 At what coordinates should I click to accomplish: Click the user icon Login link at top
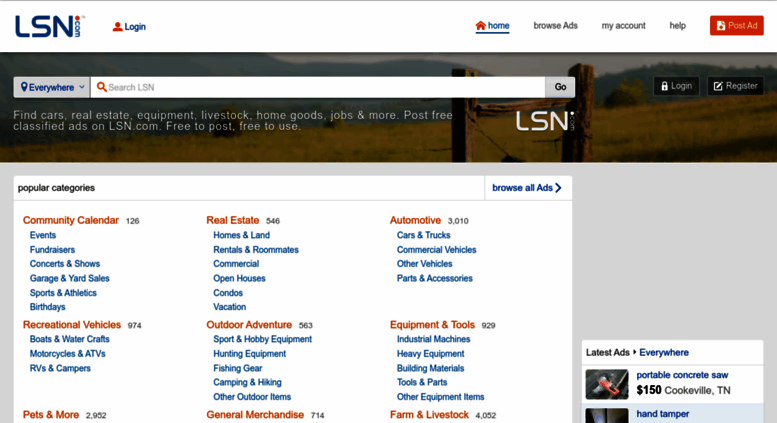[x=129, y=27]
